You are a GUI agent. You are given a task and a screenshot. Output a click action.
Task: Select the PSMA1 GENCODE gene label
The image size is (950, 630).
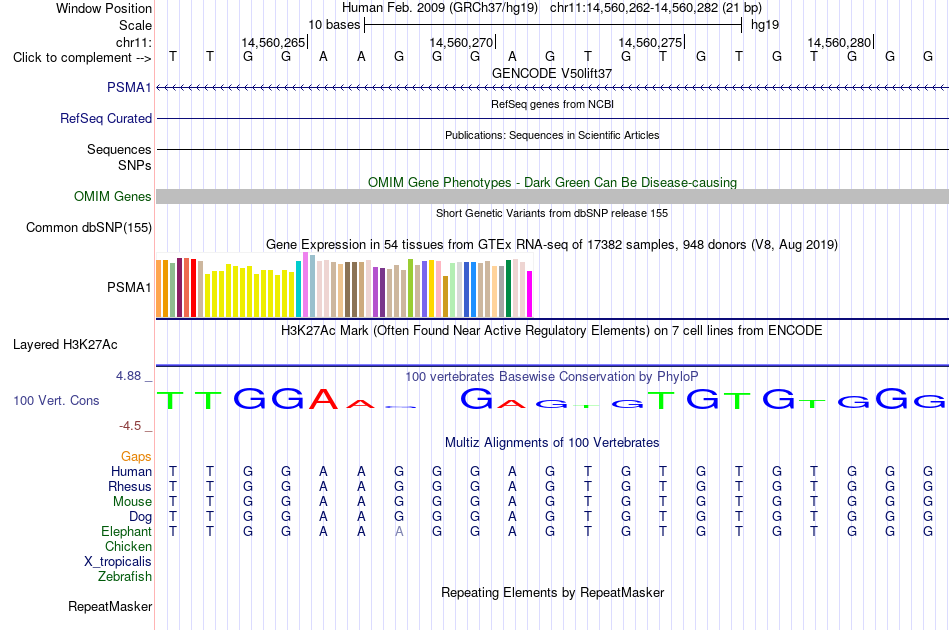[x=129, y=87]
